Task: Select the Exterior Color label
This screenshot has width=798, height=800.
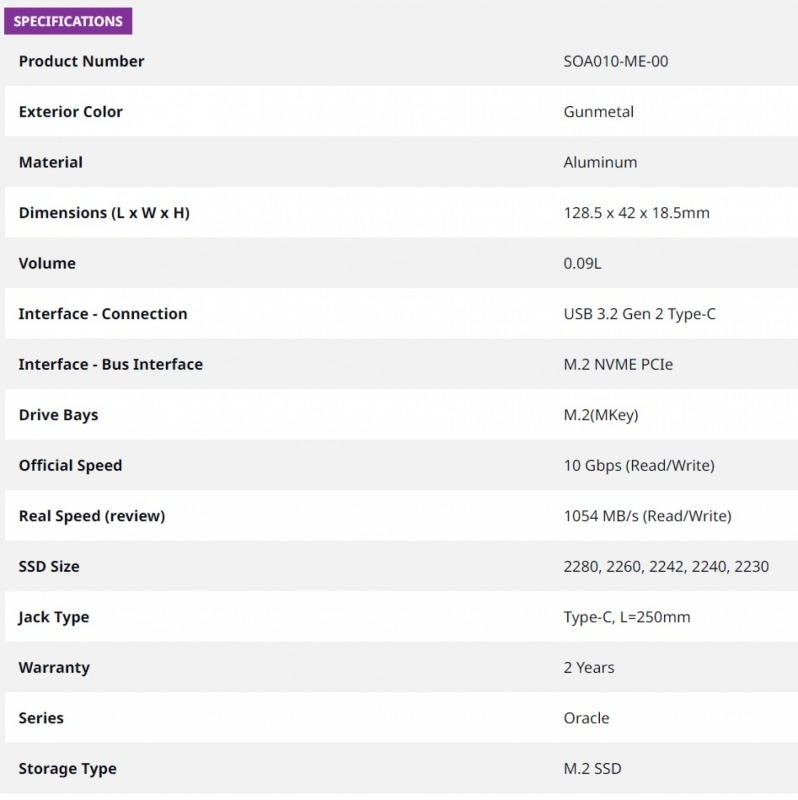Action: click(70, 112)
